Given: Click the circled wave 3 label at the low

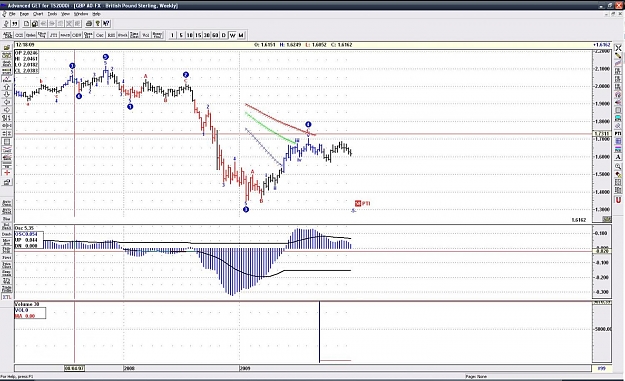Looking at the screenshot, I should [x=246, y=209].
